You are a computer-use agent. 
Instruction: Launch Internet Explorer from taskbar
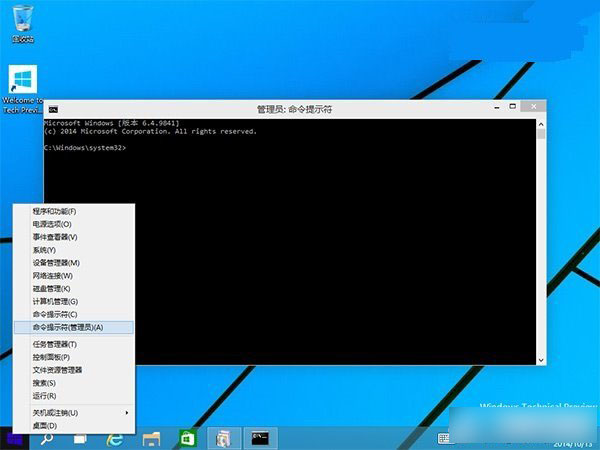click(x=115, y=438)
